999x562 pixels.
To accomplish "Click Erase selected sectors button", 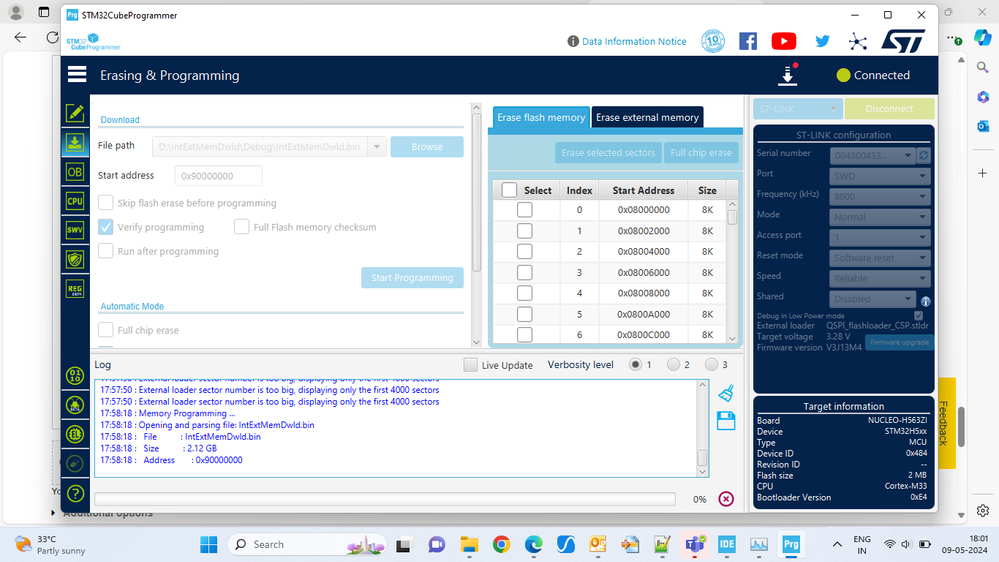I will pos(608,153).
